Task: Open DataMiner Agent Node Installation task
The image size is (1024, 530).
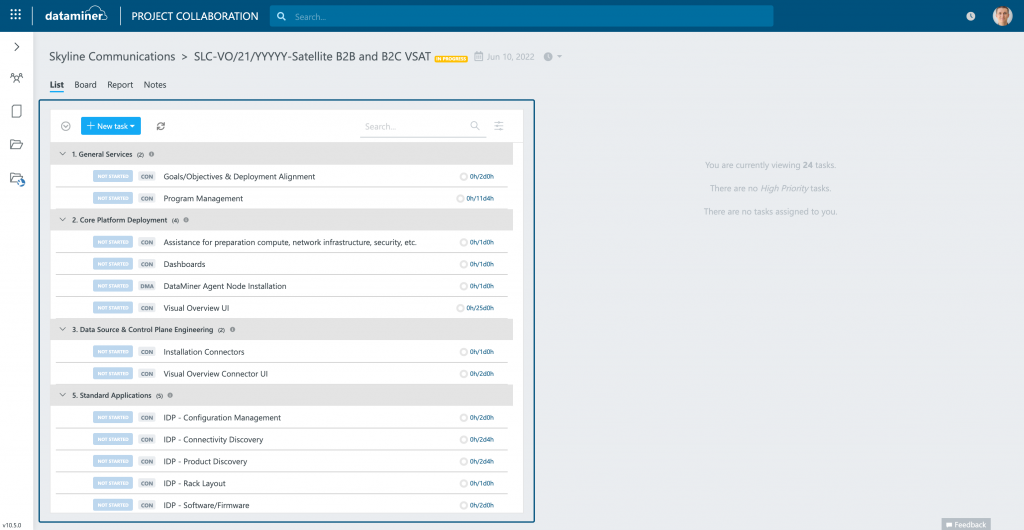Action: pos(225,286)
